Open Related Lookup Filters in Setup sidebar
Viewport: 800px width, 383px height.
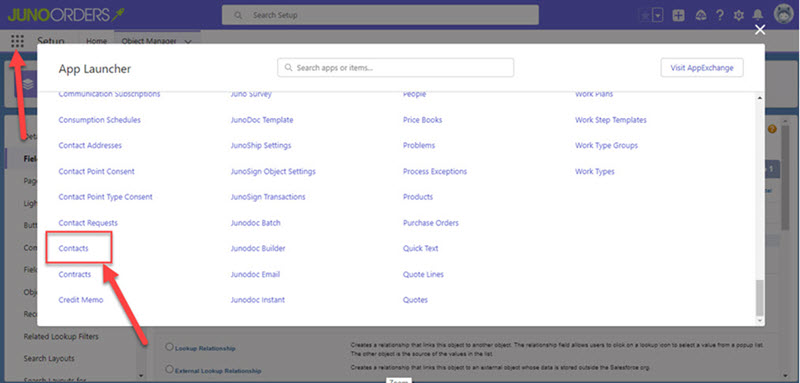point(61,337)
